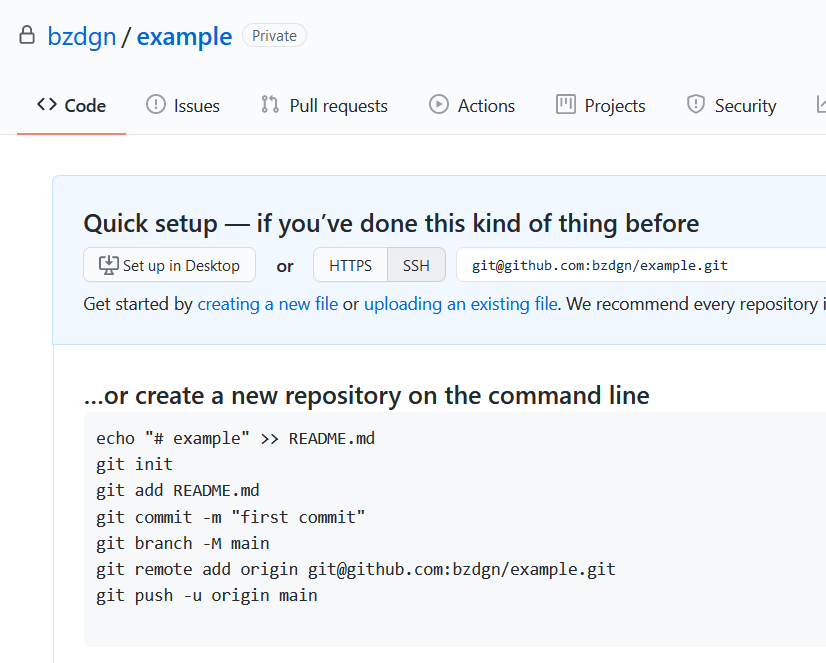Click the Projects board icon
This screenshot has height=663, width=826.
tap(566, 104)
